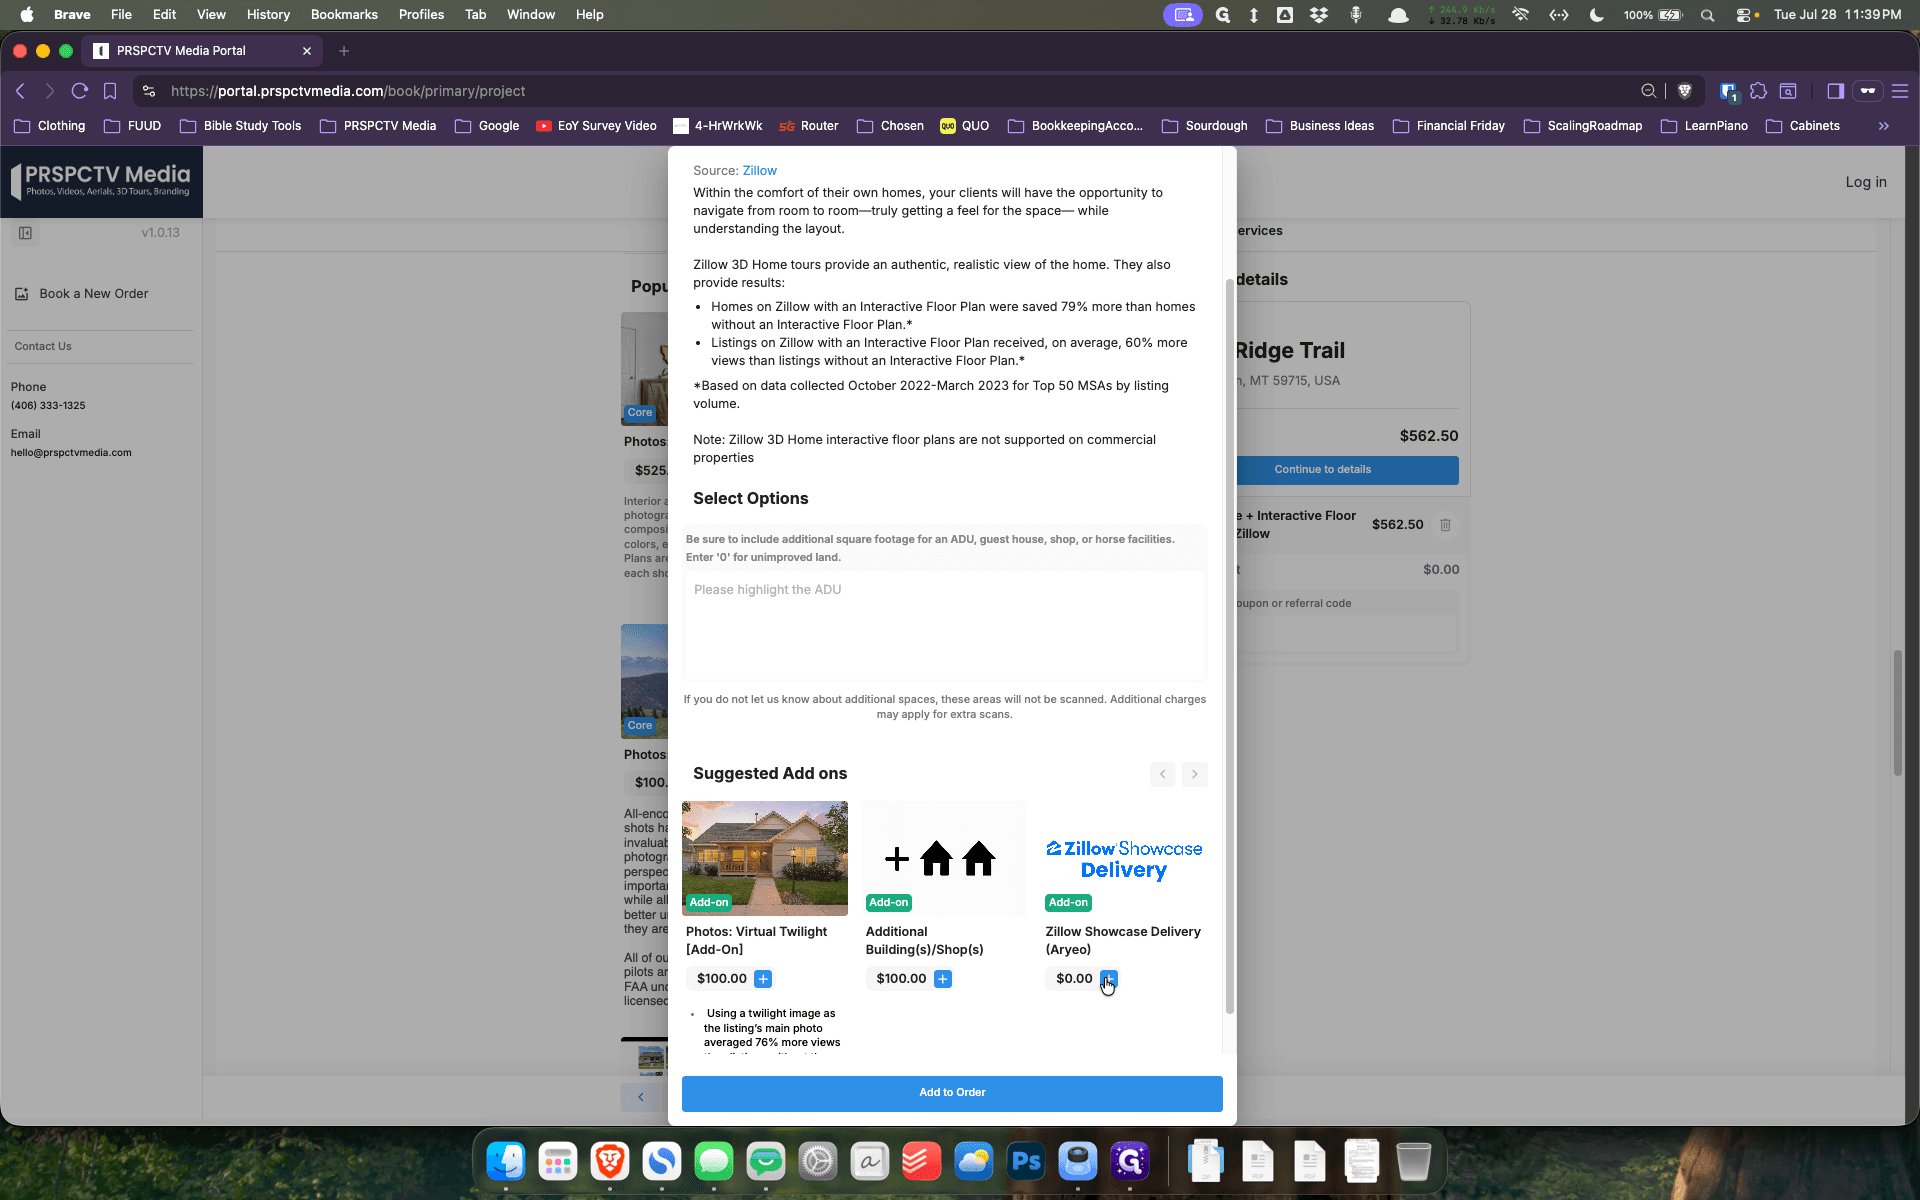Bookmark this page icon
Viewport: 1920px width, 1200px height.
[110, 91]
